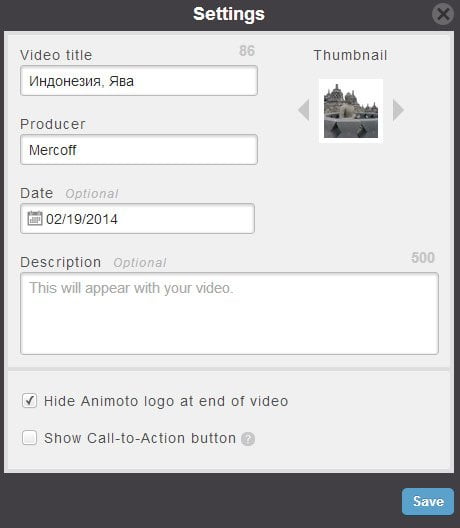The width and height of the screenshot is (460, 528).
Task: Show next thumbnail with the right arrow
Action: click(398, 110)
